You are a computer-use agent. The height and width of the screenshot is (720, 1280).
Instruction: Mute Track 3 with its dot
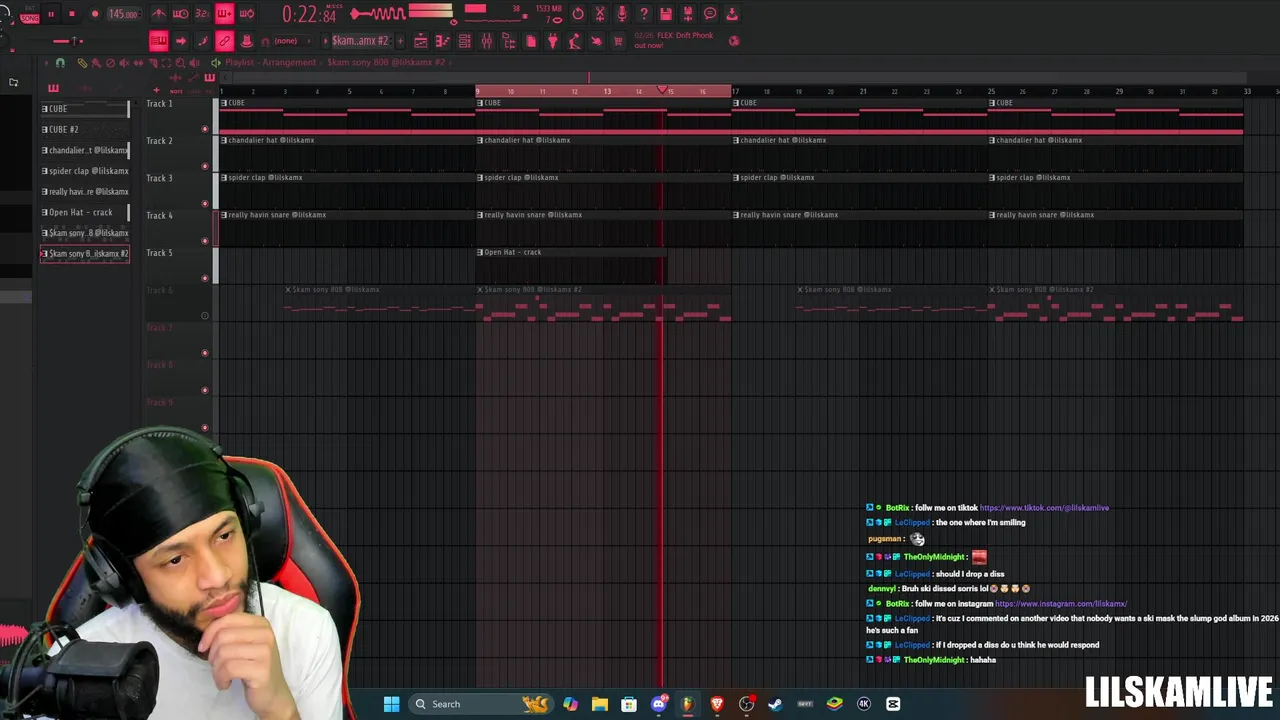205,203
